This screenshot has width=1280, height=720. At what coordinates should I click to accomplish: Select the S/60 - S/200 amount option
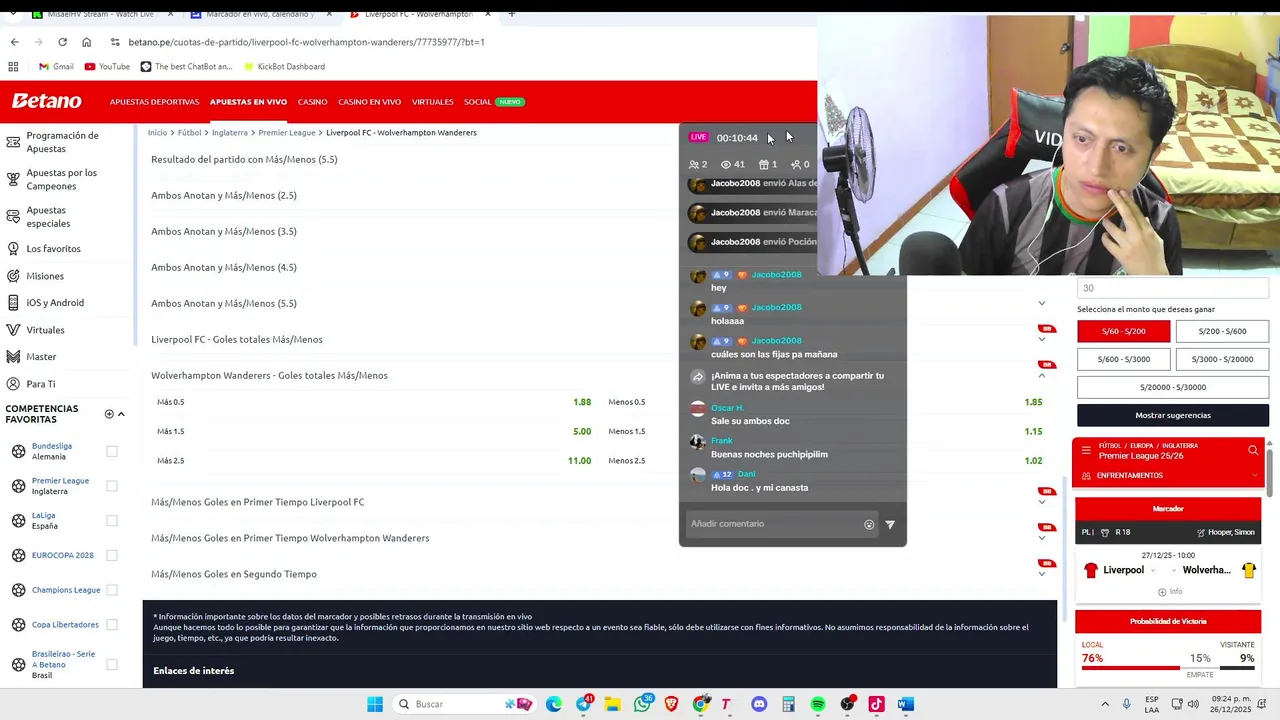[1124, 331]
